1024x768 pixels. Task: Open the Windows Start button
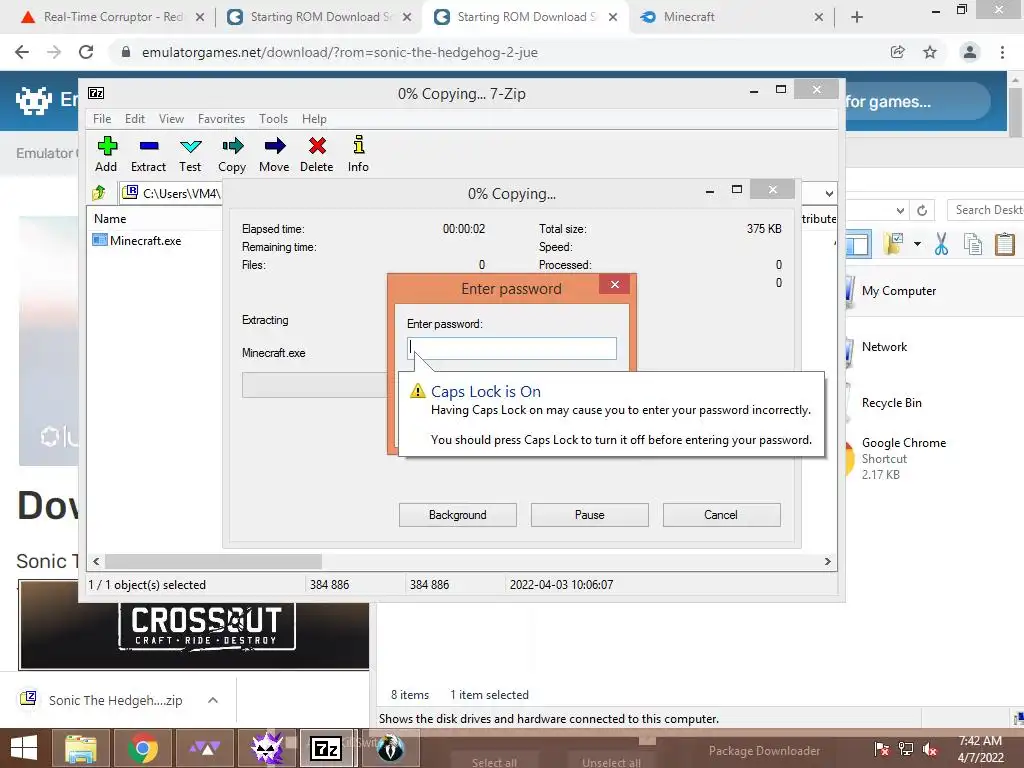click(24, 748)
